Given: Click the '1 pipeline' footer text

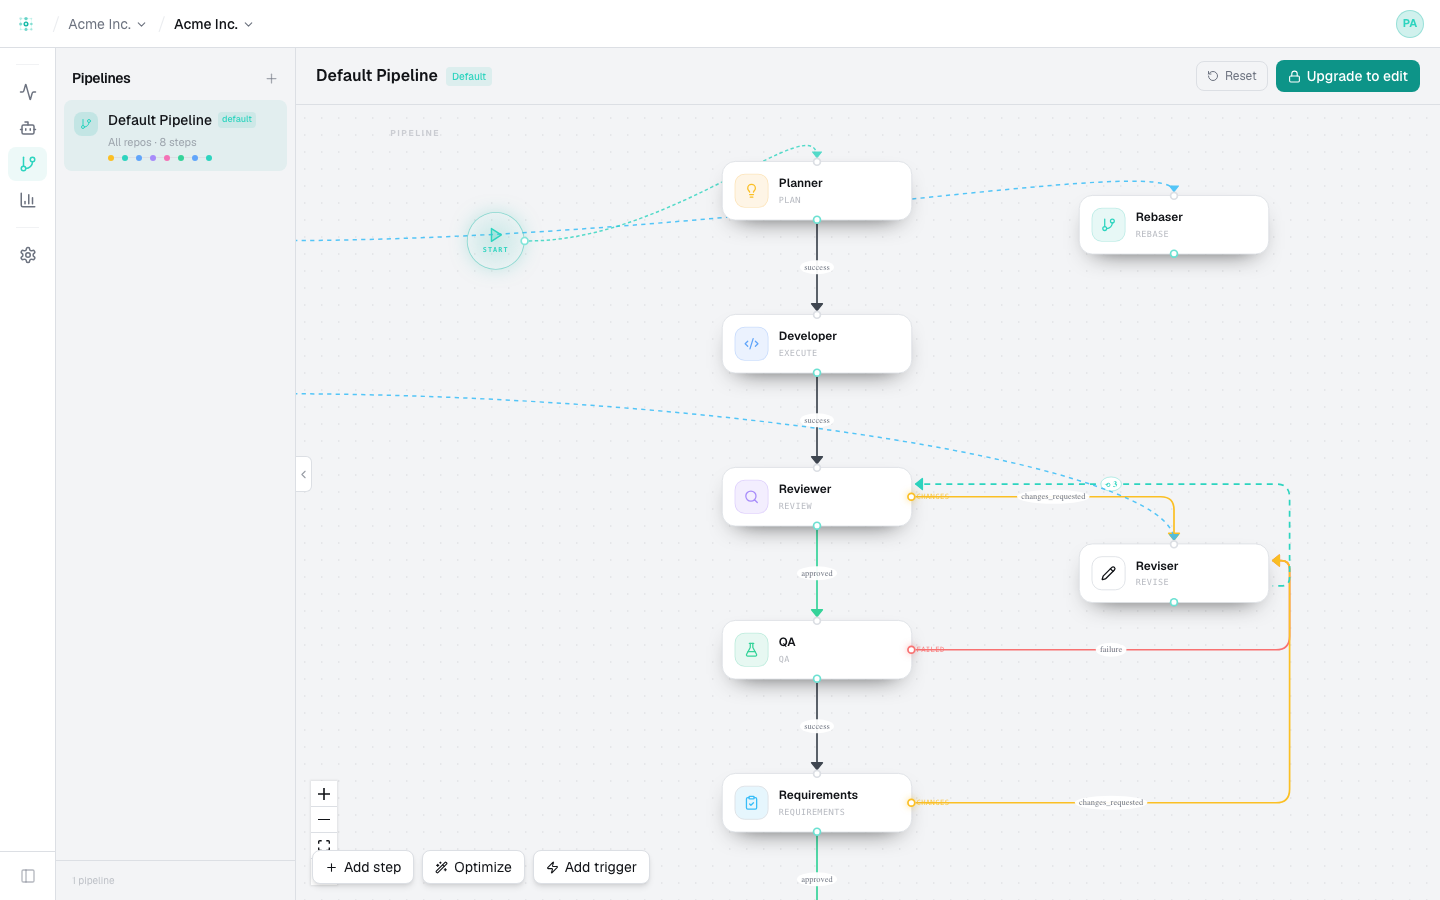Looking at the screenshot, I should coord(94,881).
